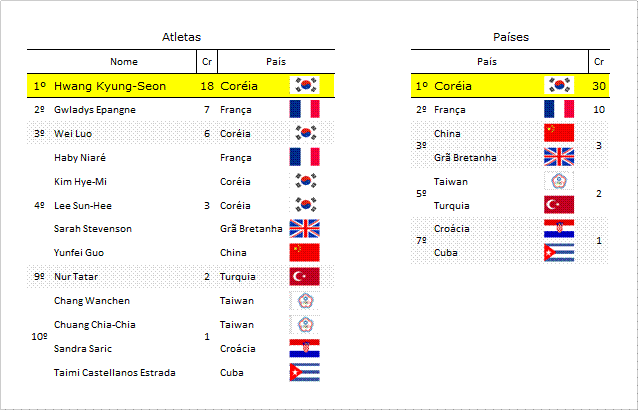Select the Wei Luo name cell
638x411 pixels.
coord(73,133)
